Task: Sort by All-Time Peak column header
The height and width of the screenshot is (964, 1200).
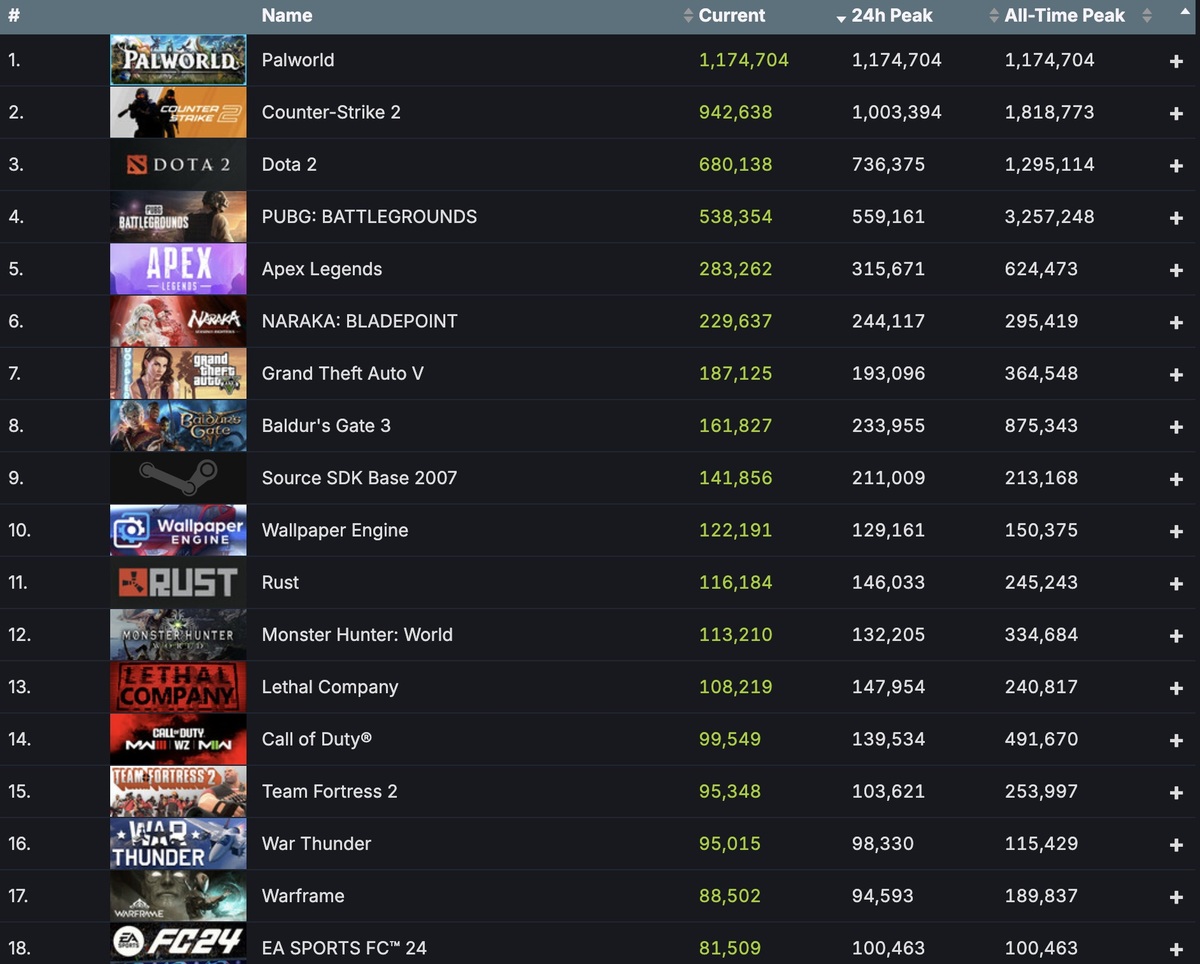Action: pos(1064,16)
